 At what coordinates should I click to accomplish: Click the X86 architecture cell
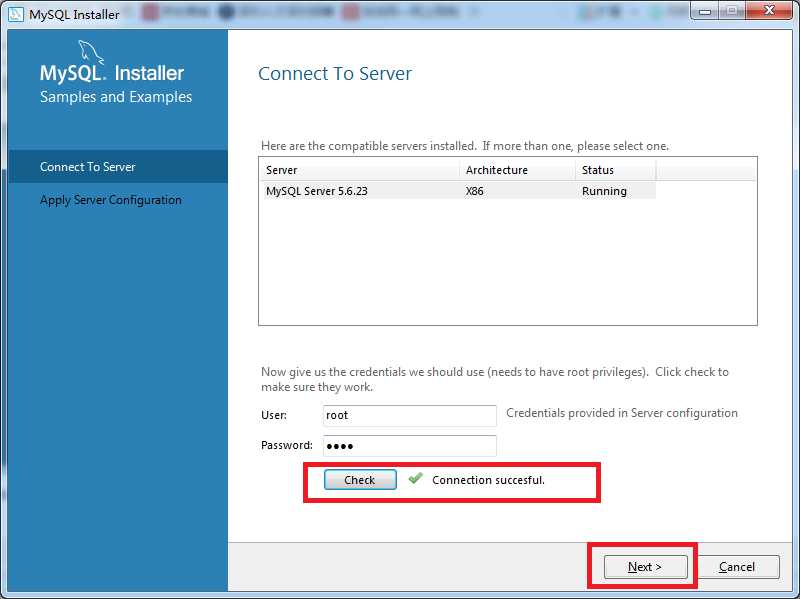(474, 191)
